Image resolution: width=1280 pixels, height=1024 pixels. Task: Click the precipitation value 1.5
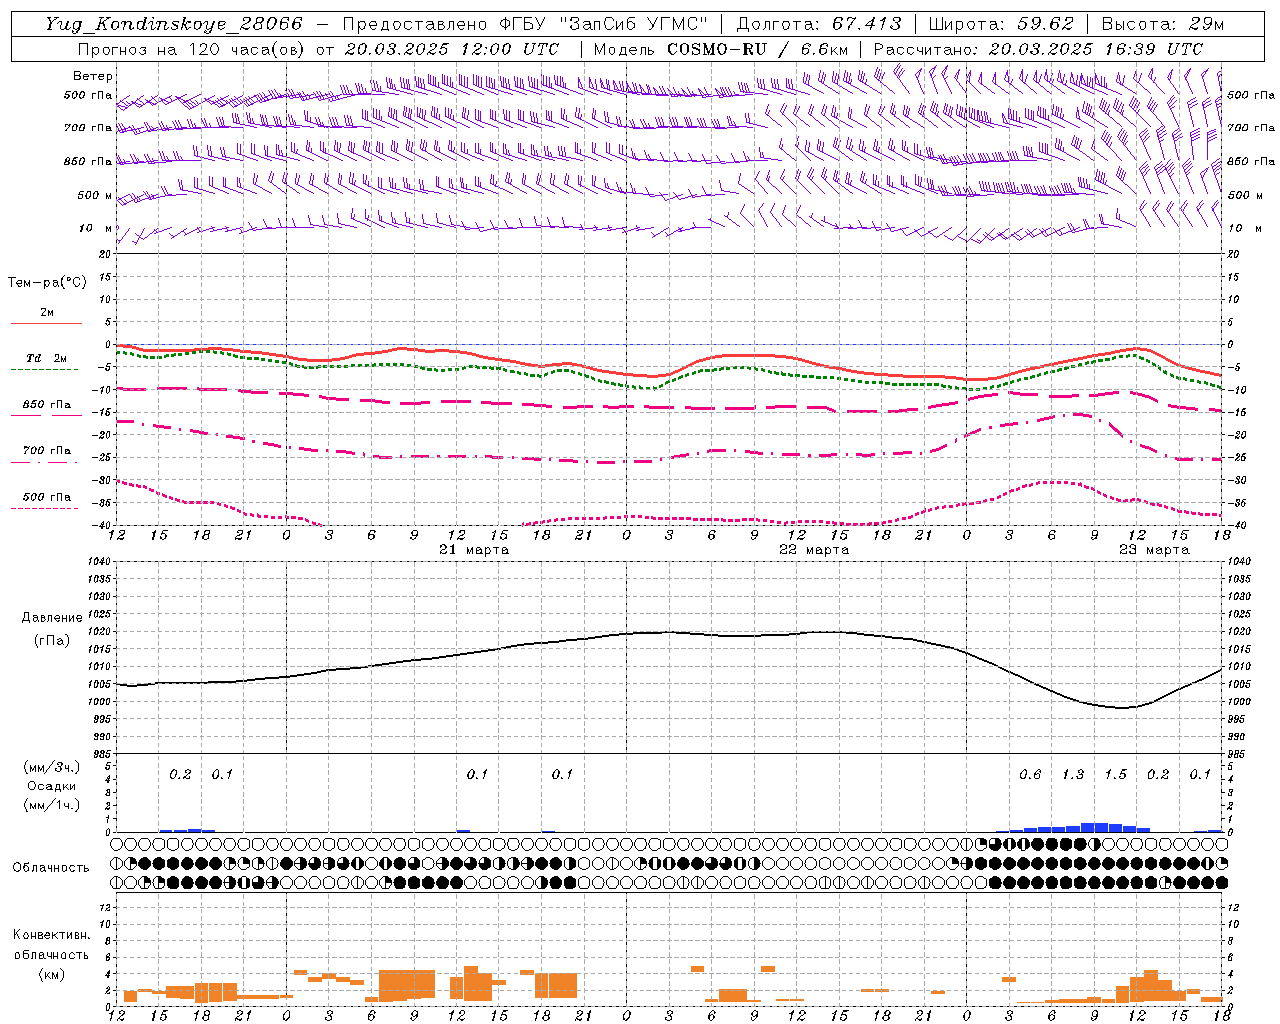pyautogui.click(x=1116, y=775)
